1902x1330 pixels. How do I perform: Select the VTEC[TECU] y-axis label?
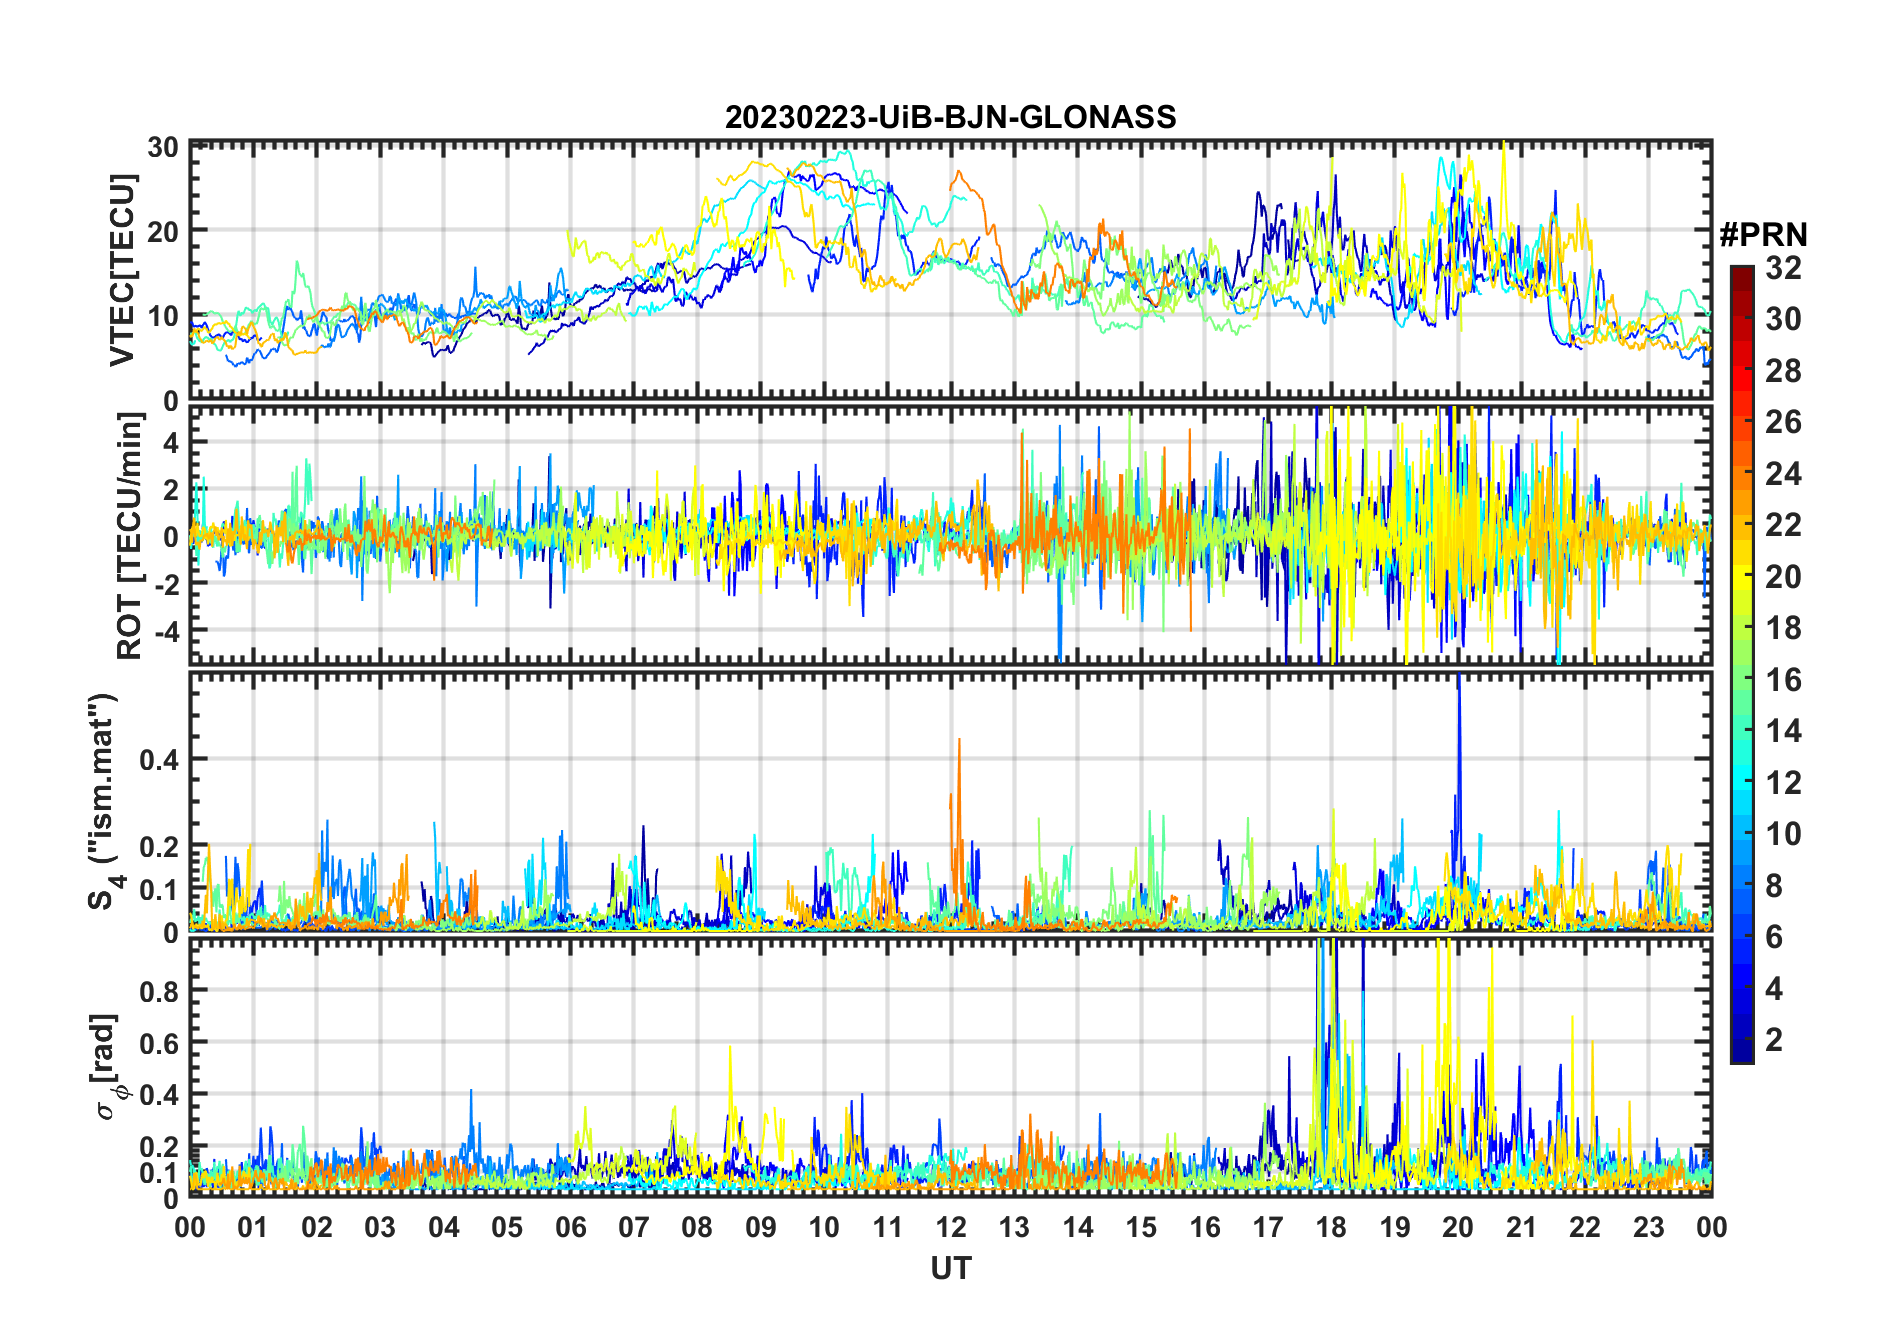[122, 270]
